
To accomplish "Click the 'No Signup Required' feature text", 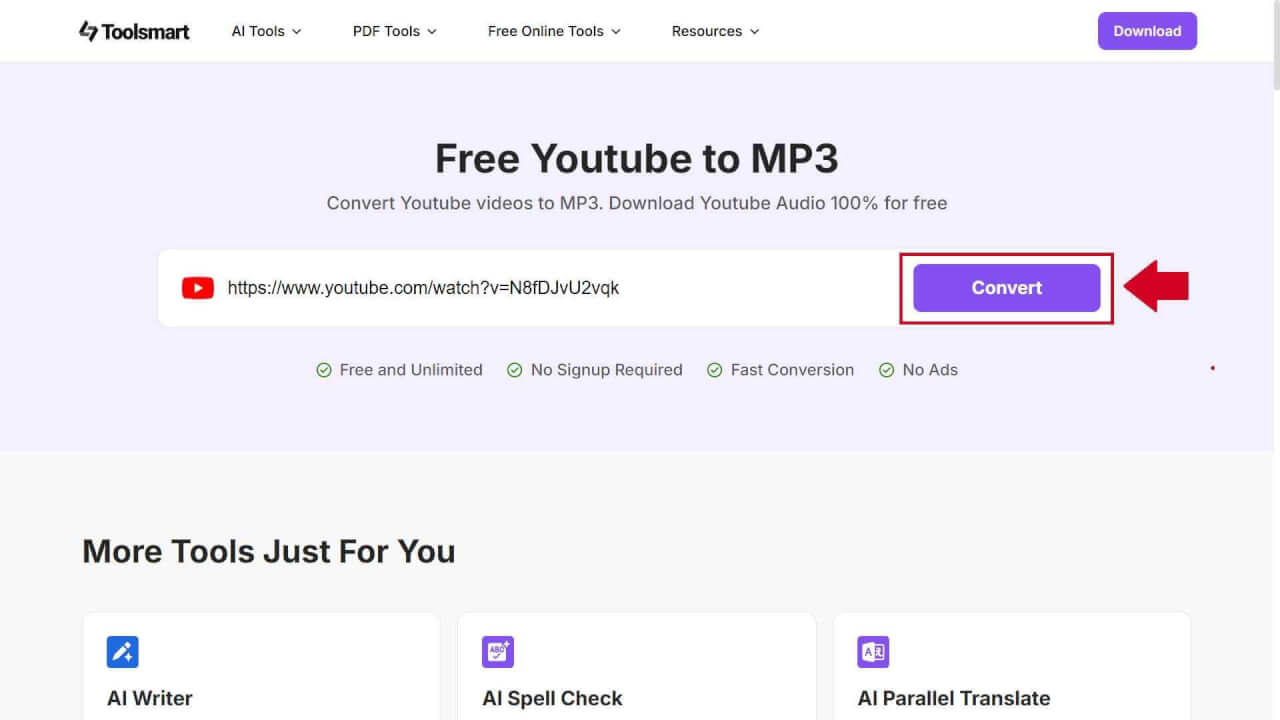I will pos(607,370).
